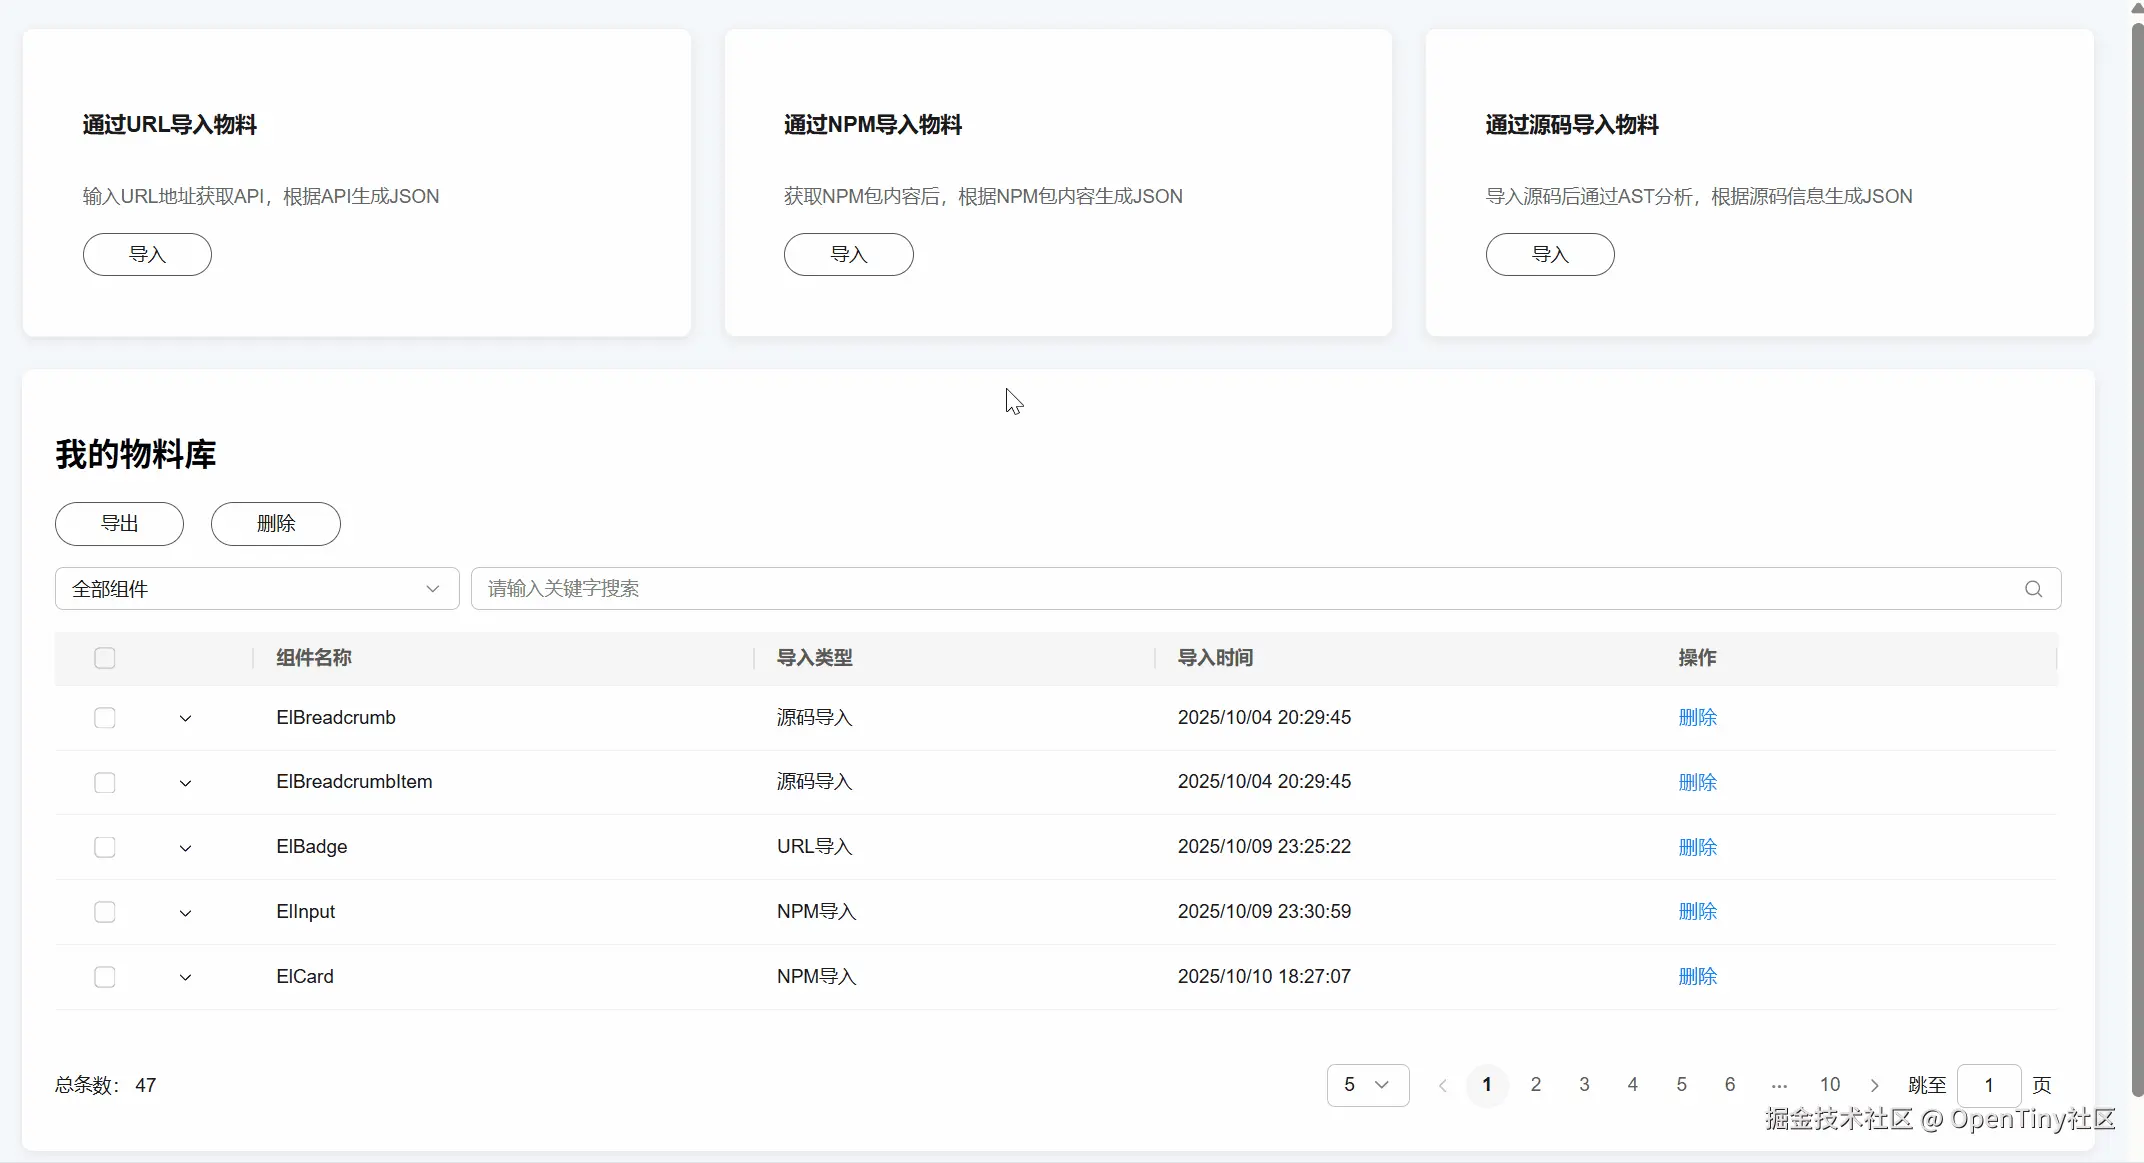Click 导入 under 通过源码导入物料
The image size is (2144, 1163).
[1549, 254]
